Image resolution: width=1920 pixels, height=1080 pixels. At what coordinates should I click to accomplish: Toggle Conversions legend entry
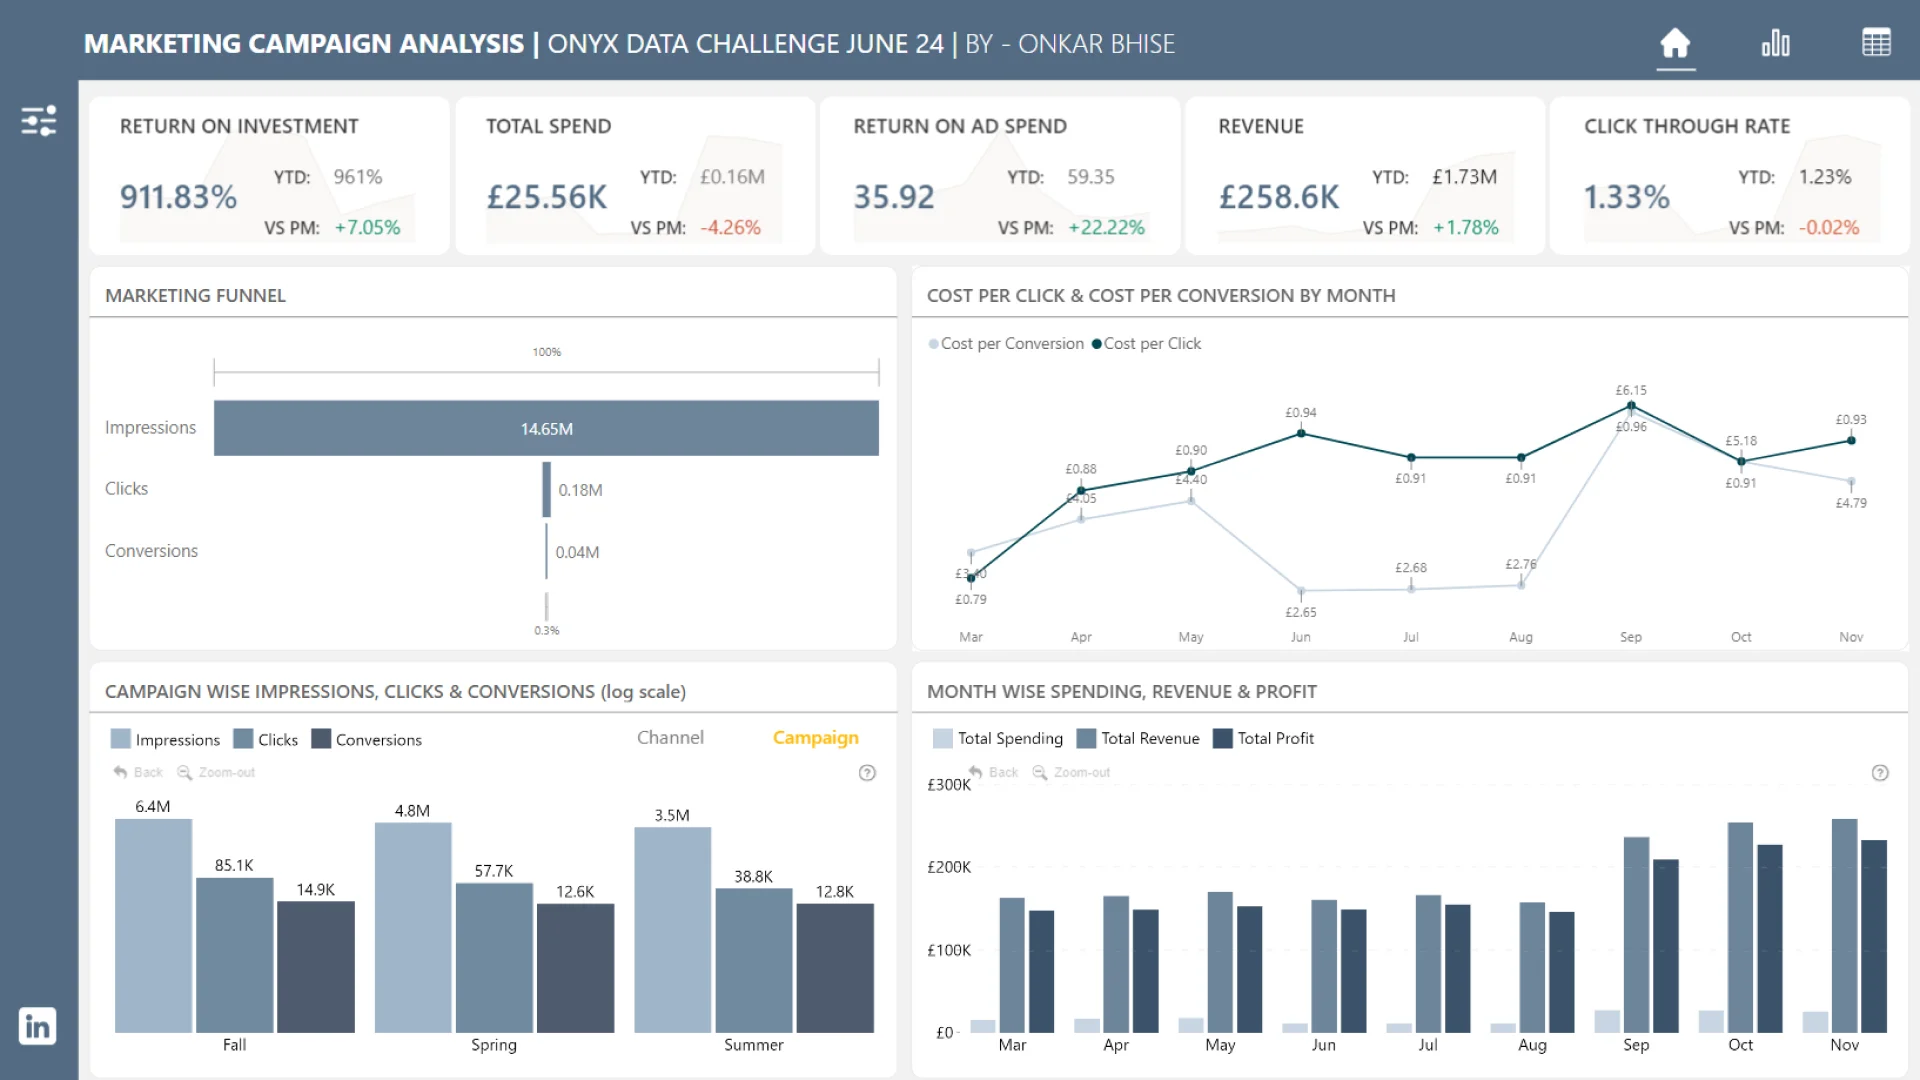[366, 739]
